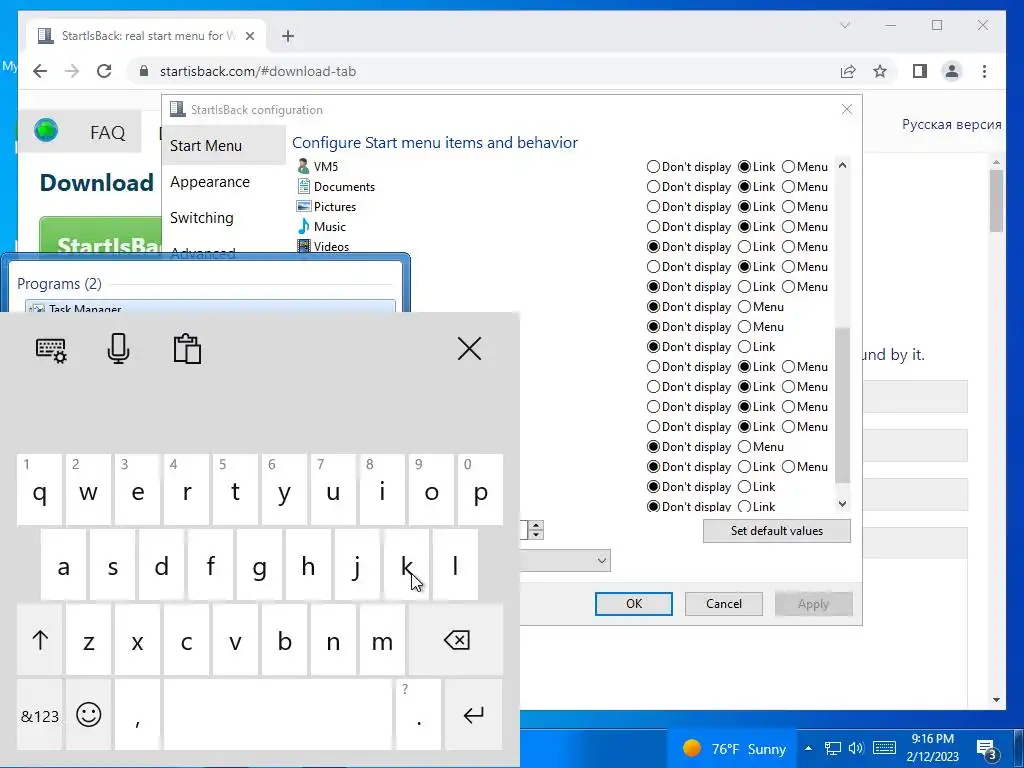Tap the space bar key
The image size is (1024, 768).
point(278,714)
